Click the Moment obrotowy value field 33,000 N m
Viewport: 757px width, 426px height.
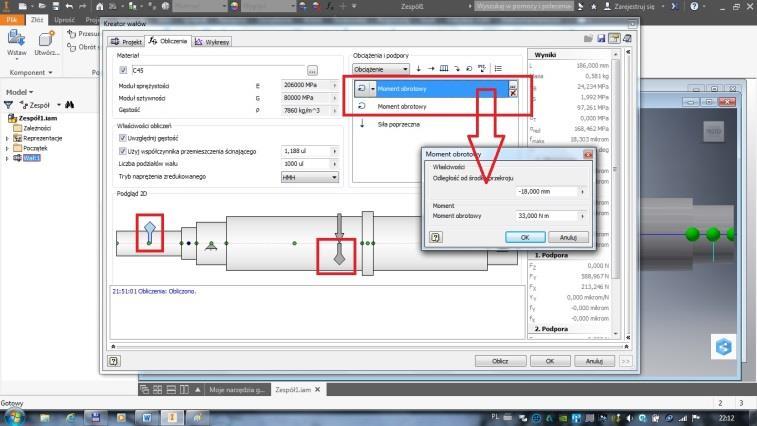pos(546,216)
